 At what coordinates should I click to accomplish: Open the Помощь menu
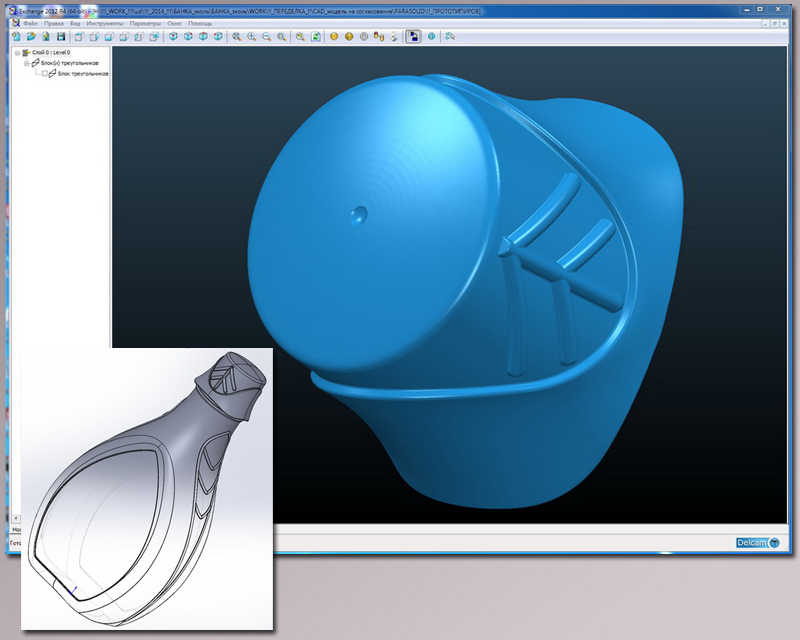click(199, 23)
